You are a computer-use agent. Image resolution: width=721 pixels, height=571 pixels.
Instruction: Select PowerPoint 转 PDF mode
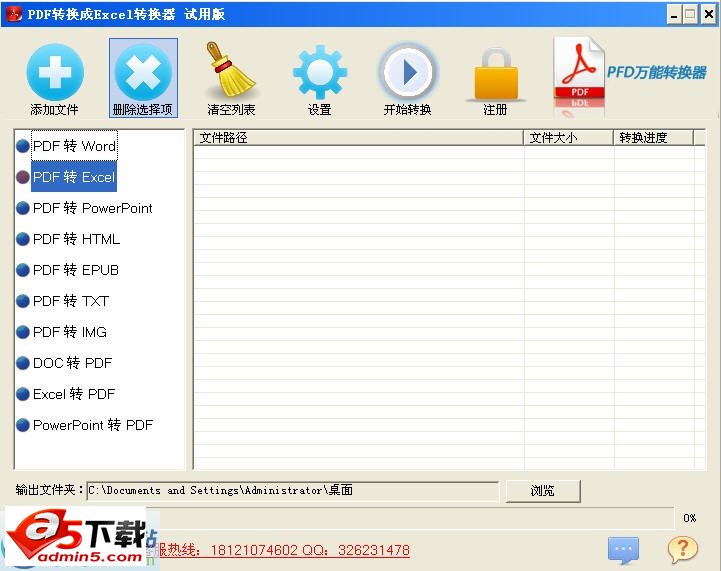(93, 425)
